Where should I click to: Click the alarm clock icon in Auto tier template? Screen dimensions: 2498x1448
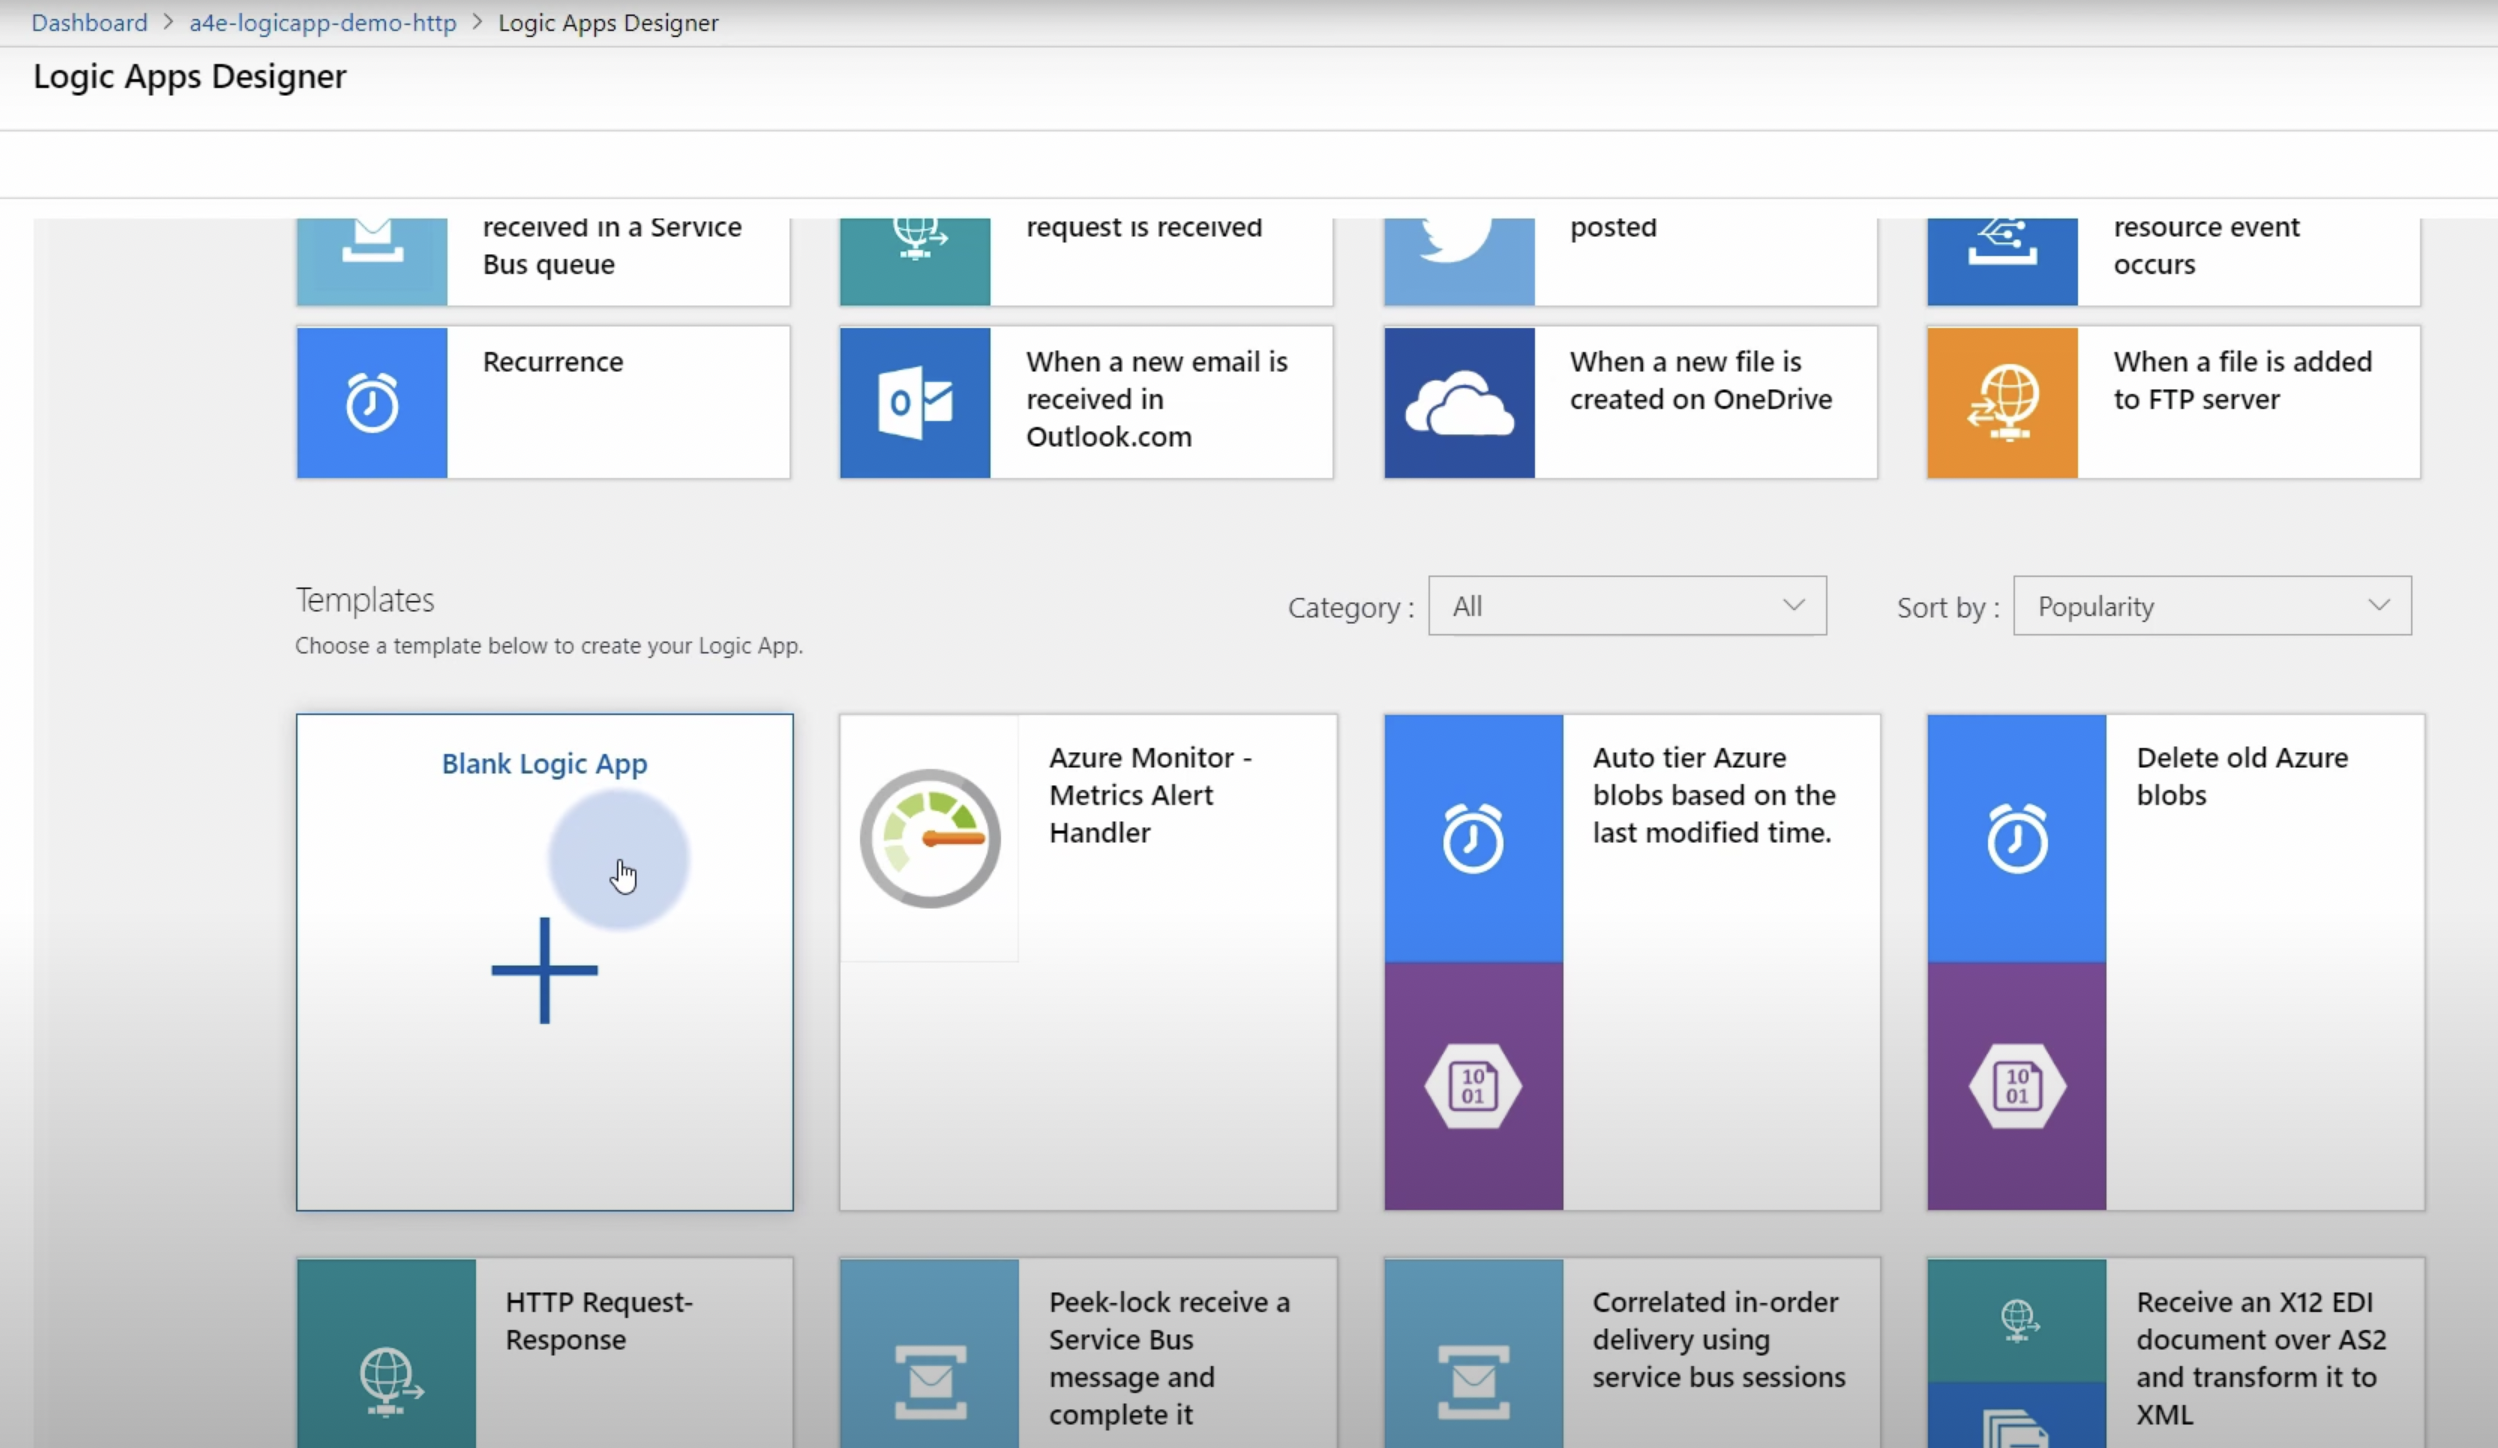tap(1473, 838)
